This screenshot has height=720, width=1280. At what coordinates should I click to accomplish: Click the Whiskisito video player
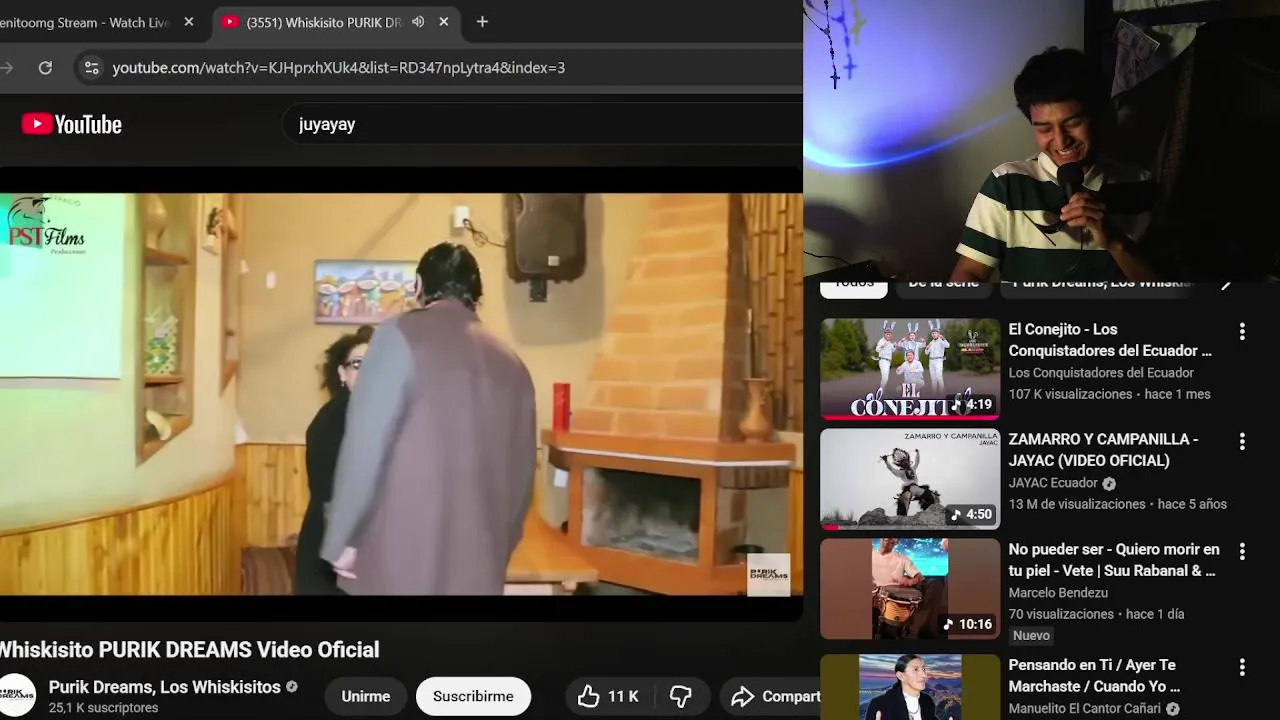401,394
